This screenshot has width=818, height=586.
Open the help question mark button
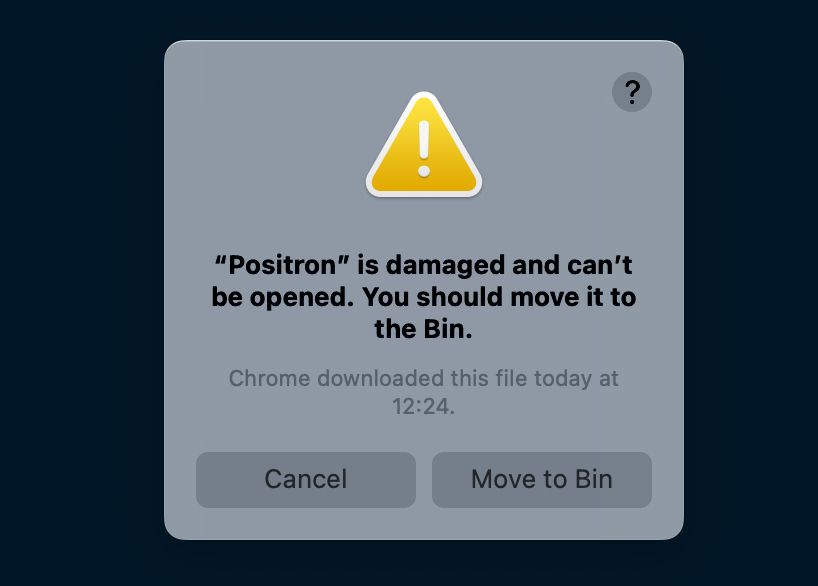coord(631,92)
